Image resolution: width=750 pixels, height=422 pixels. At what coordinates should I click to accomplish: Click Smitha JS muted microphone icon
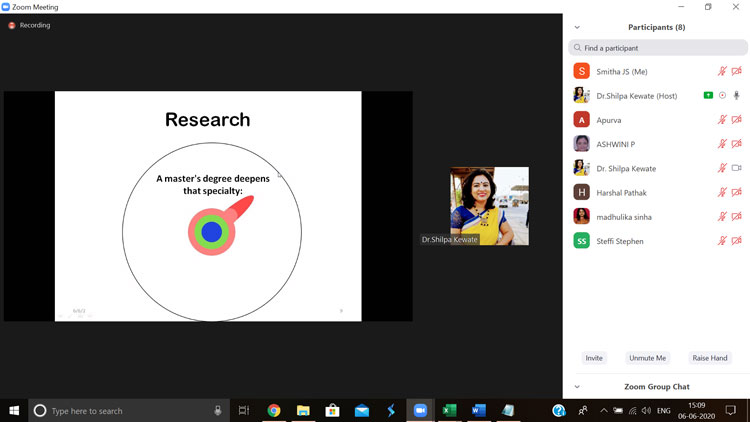722,71
